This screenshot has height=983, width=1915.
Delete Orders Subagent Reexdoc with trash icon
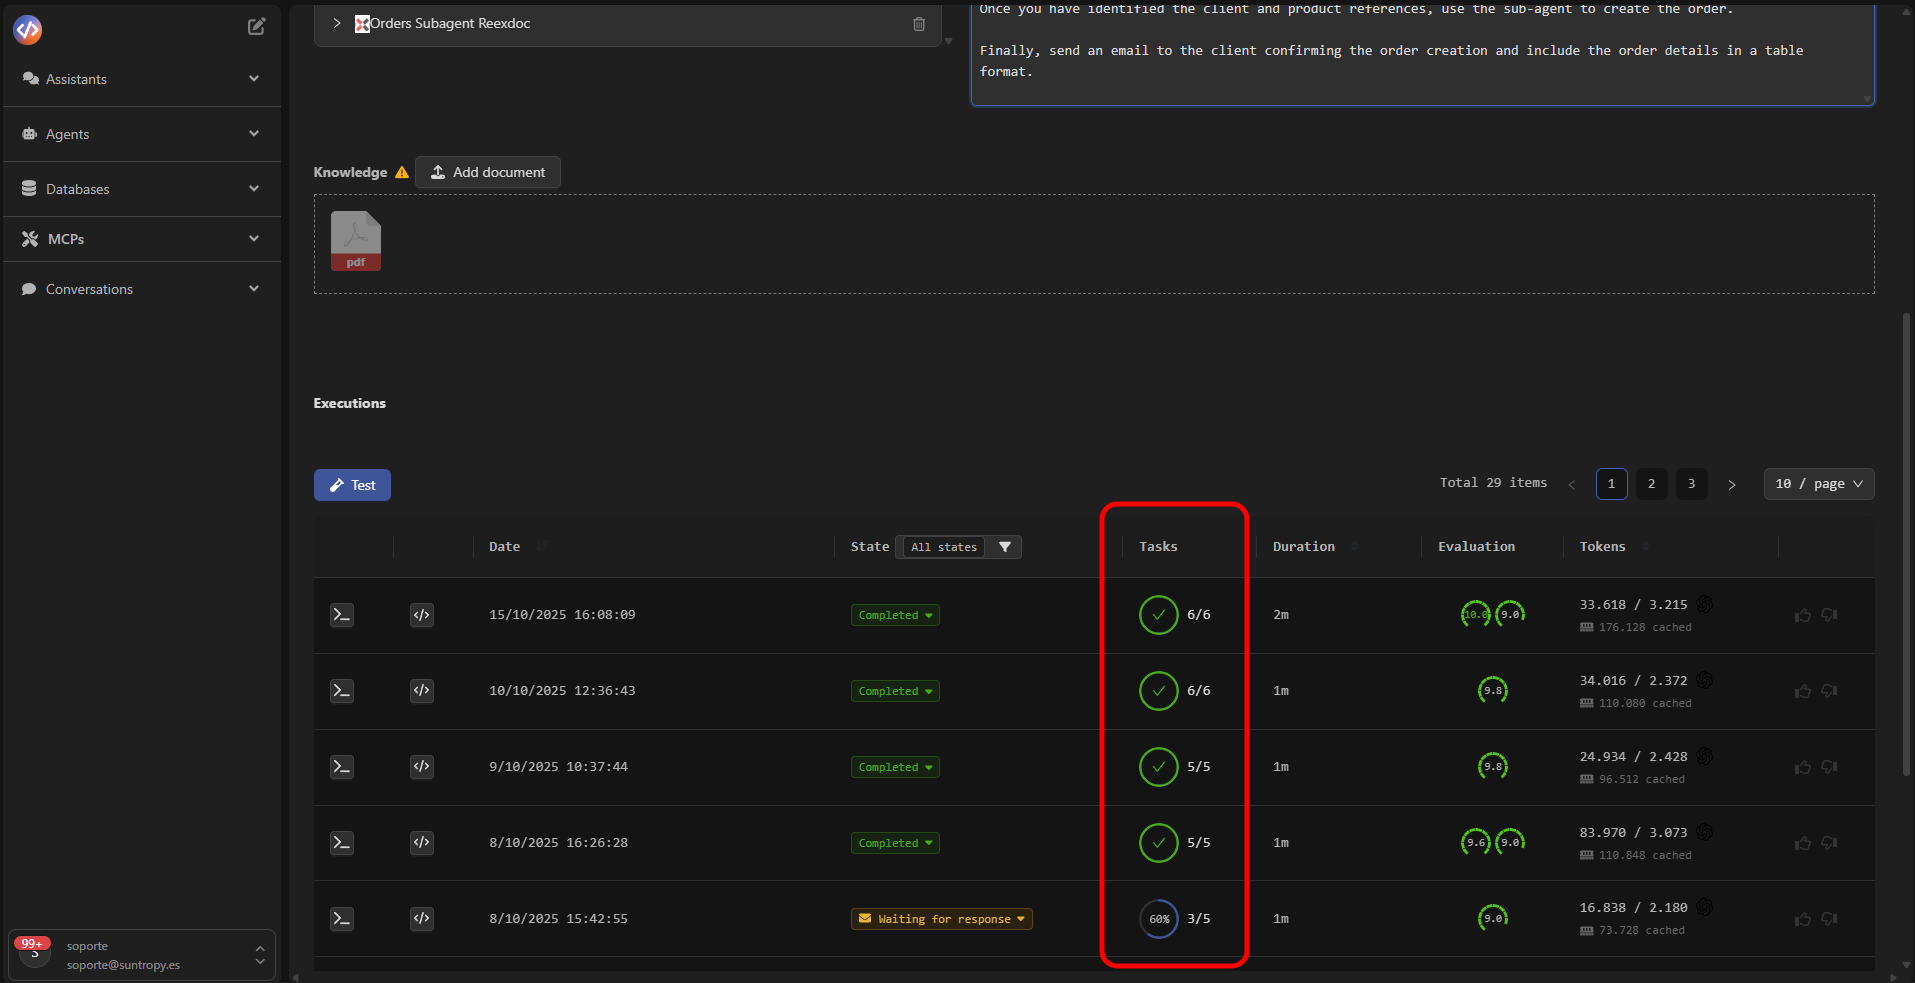coord(919,24)
